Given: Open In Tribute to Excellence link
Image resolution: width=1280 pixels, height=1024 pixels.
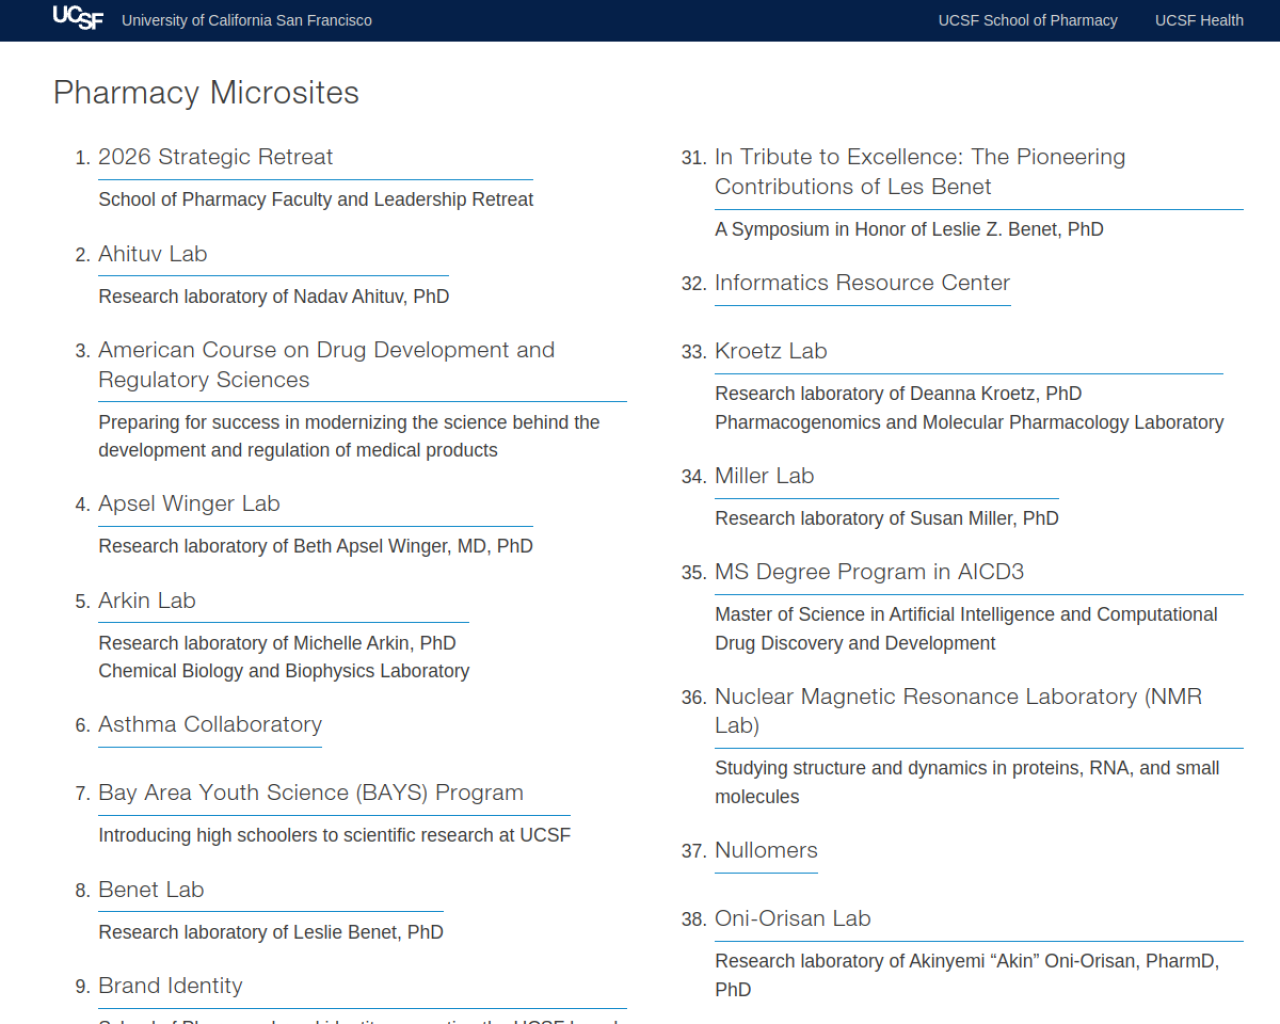Looking at the screenshot, I should [x=920, y=172].
